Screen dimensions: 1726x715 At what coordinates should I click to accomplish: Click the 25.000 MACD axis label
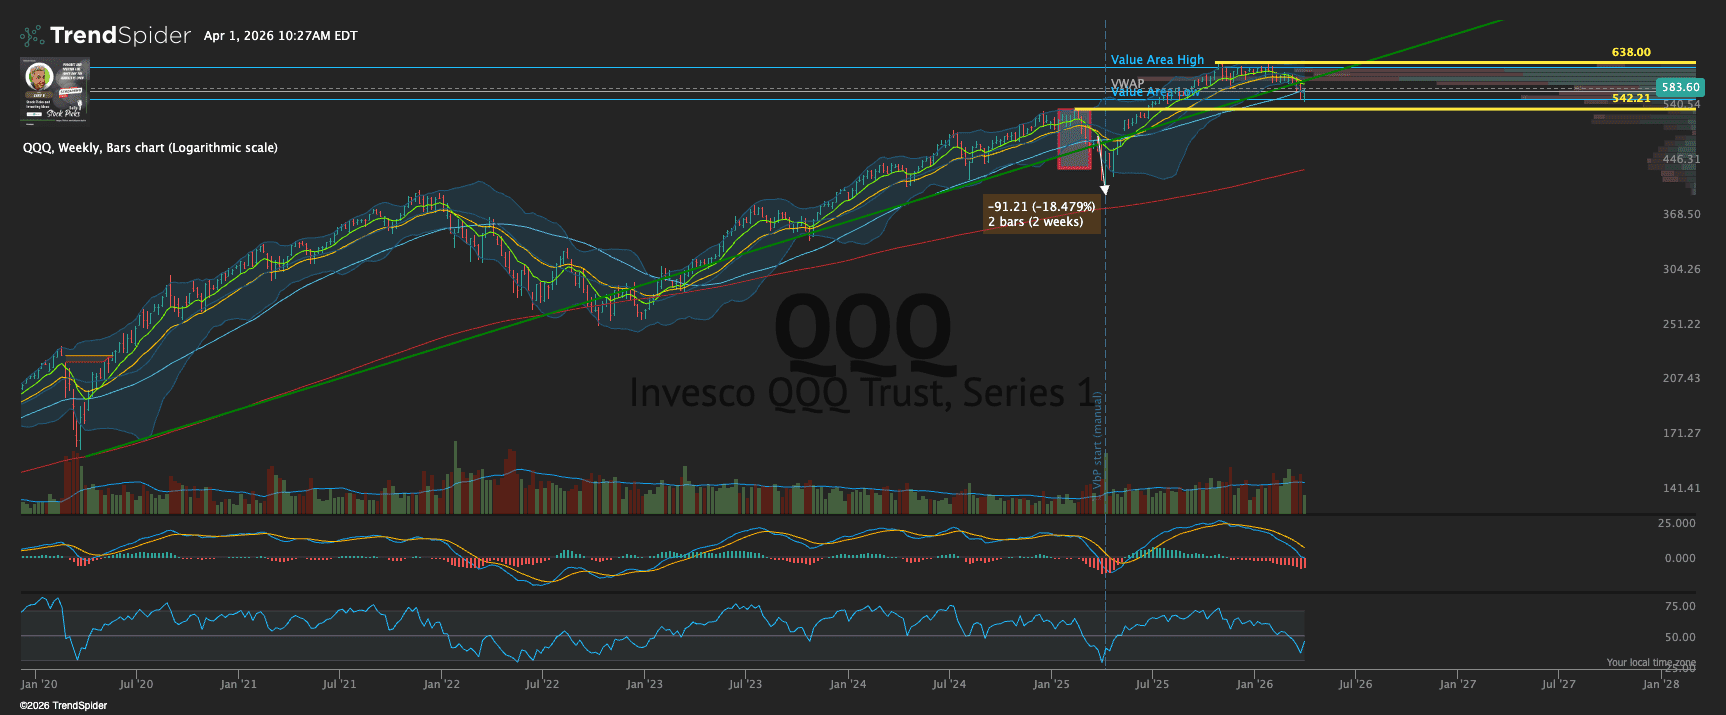click(1677, 523)
